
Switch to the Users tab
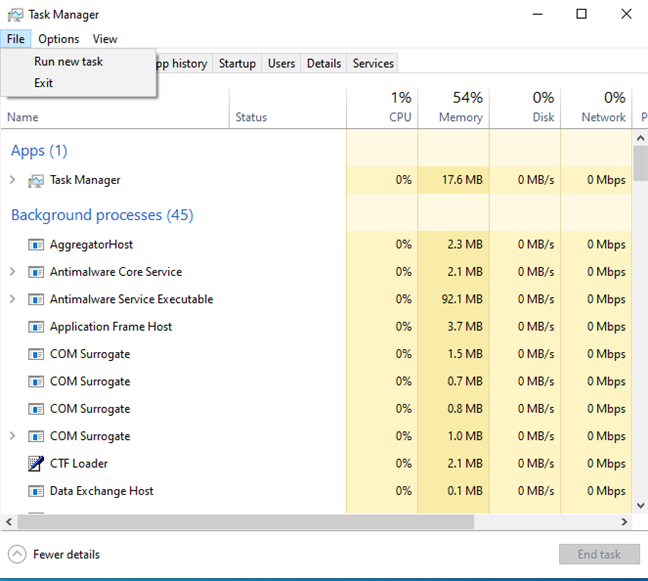point(281,64)
